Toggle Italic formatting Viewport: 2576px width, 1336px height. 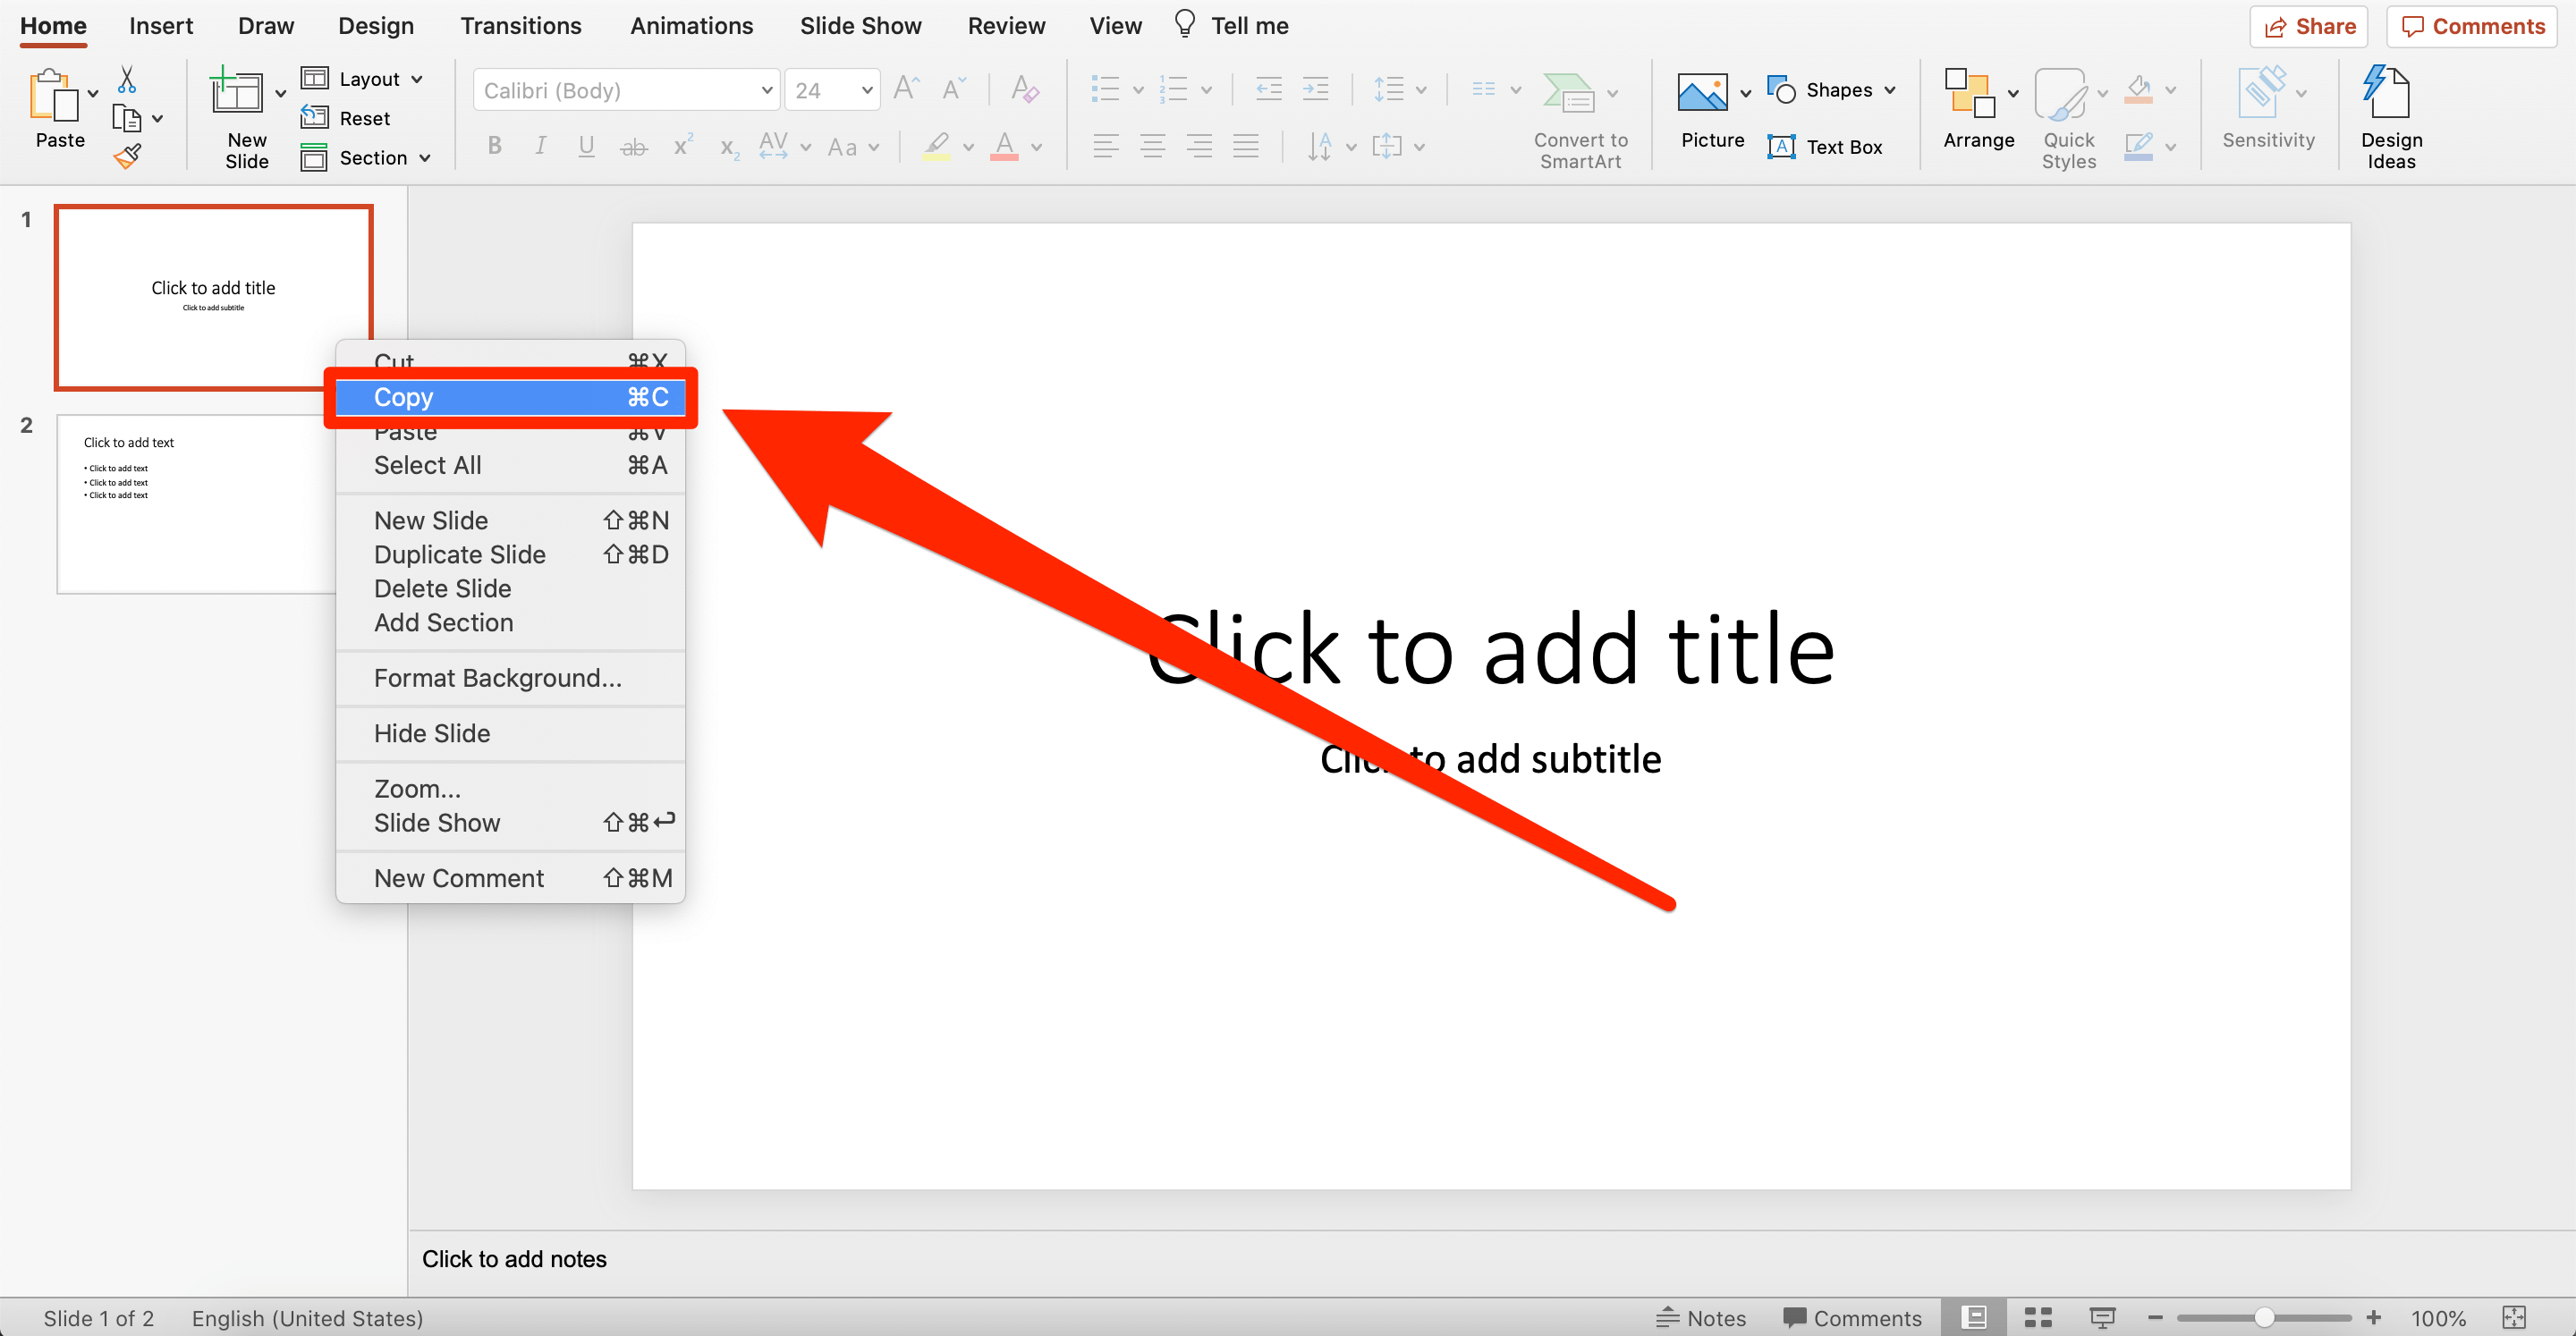point(540,146)
